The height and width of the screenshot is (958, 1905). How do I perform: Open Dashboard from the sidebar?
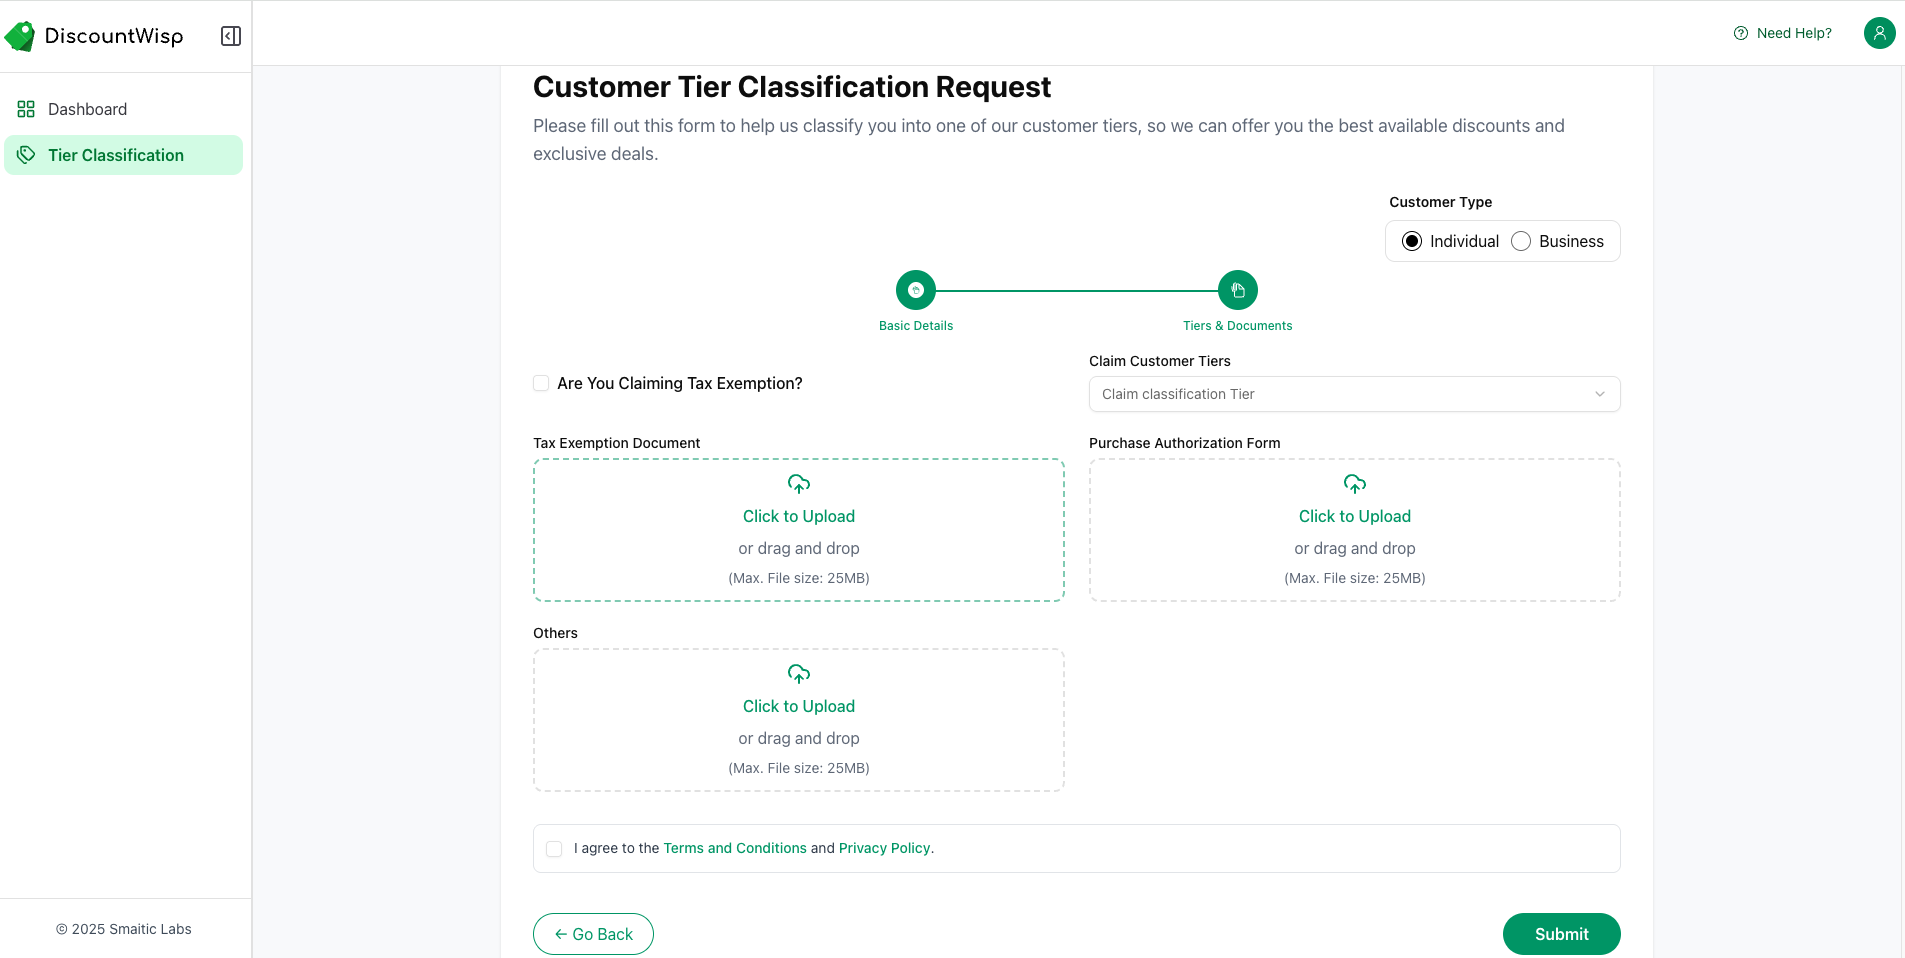pyautogui.click(x=87, y=109)
